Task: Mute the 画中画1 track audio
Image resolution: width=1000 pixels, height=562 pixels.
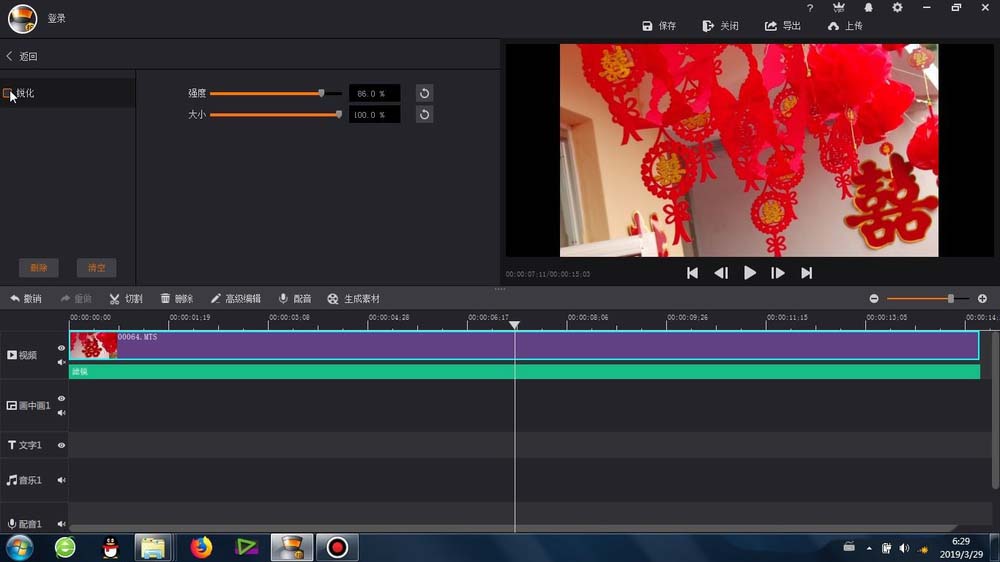Action: point(61,413)
